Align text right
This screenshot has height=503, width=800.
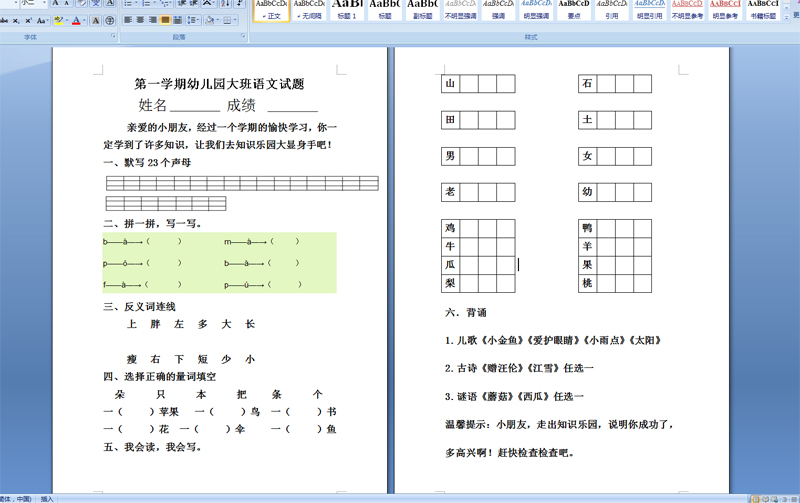pyautogui.click(x=153, y=20)
